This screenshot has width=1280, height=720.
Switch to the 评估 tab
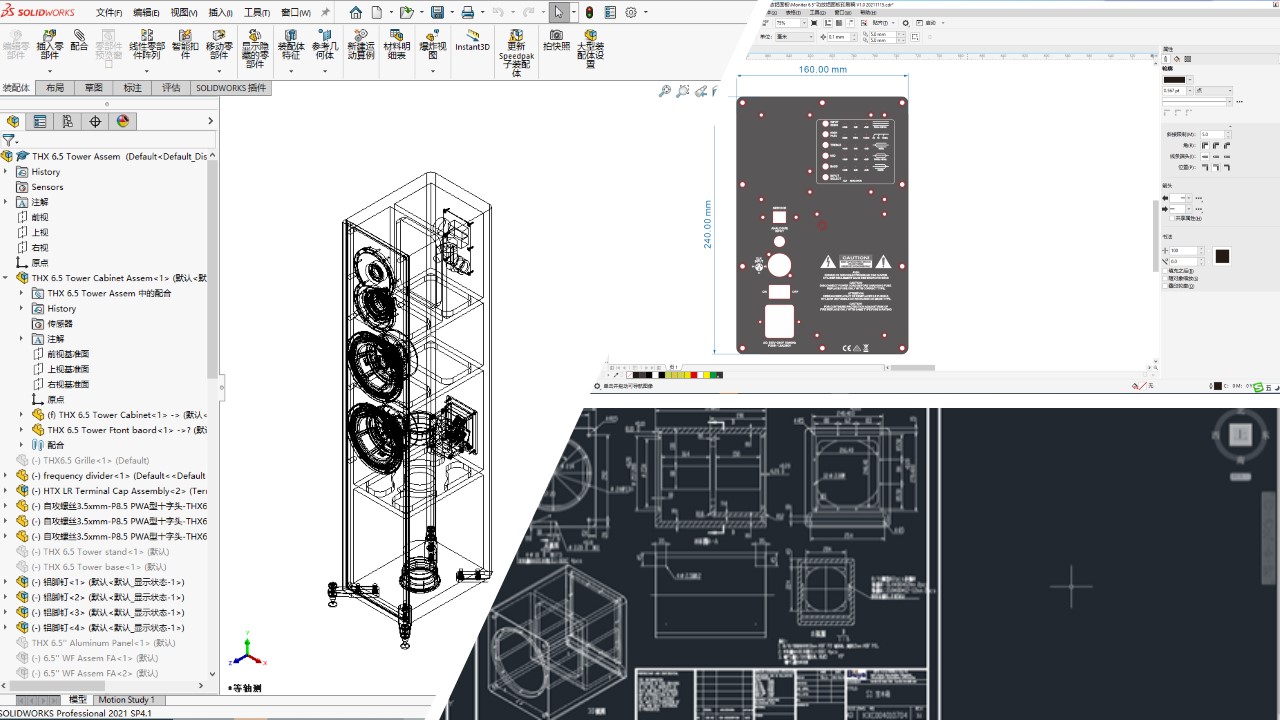171,88
